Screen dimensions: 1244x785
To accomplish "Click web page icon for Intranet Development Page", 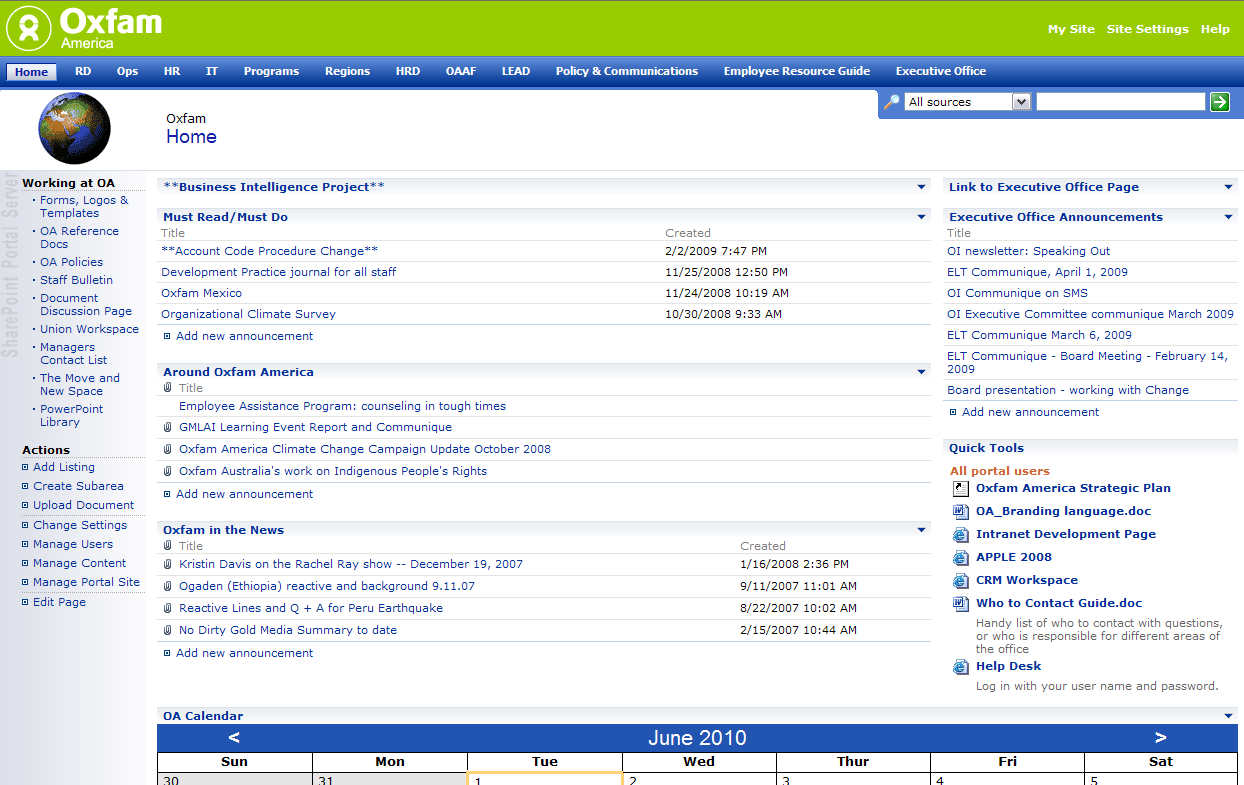I will point(960,534).
